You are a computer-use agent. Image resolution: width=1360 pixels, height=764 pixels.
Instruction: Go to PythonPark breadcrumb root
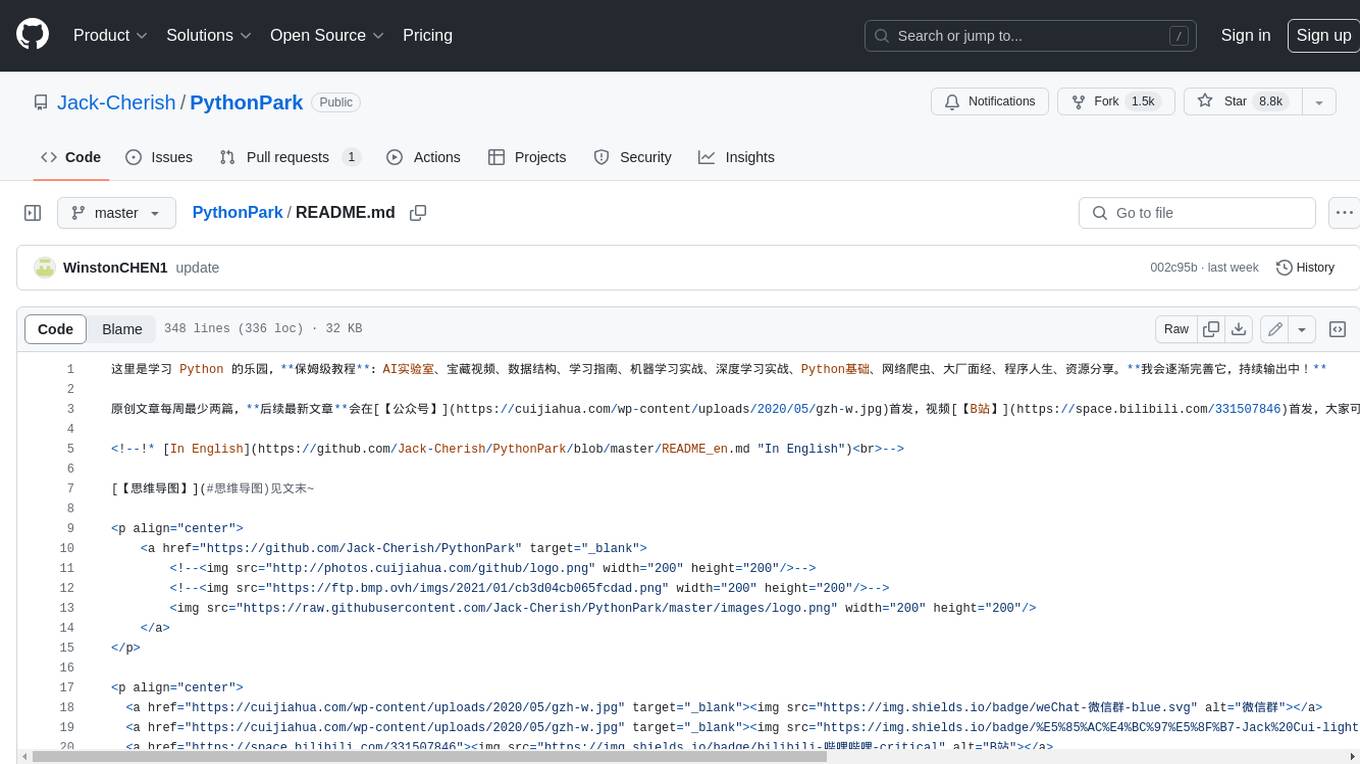[237, 213]
